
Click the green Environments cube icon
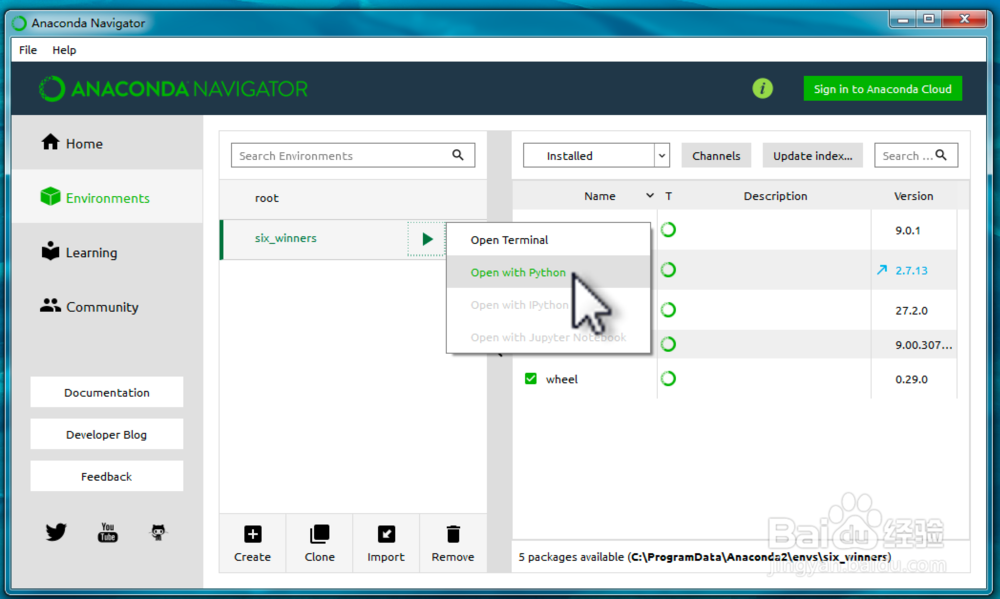pyautogui.click(x=50, y=196)
